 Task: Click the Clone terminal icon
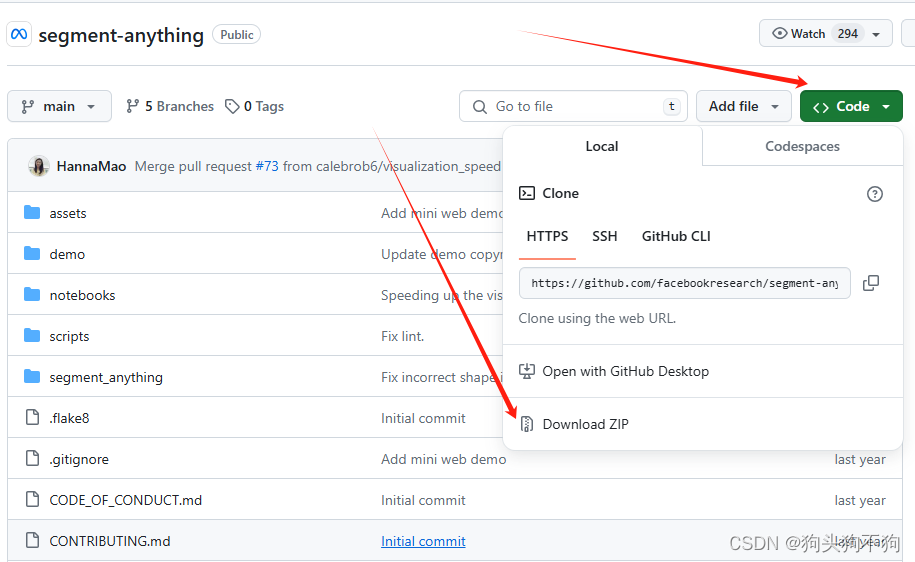pos(526,193)
